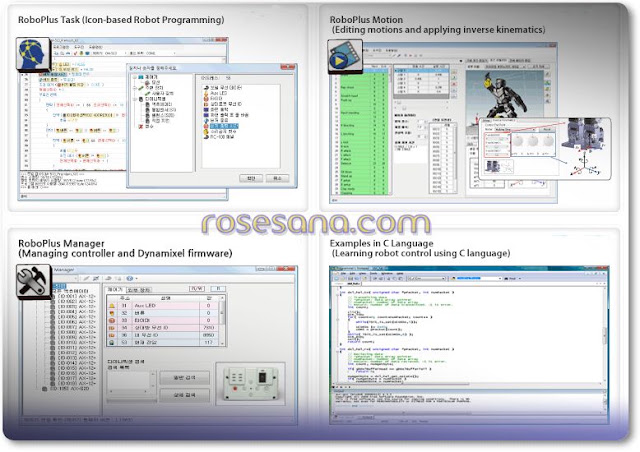The width and height of the screenshot is (640, 452).
Task: Click the OK button in Task dialog
Action: (x=251, y=178)
